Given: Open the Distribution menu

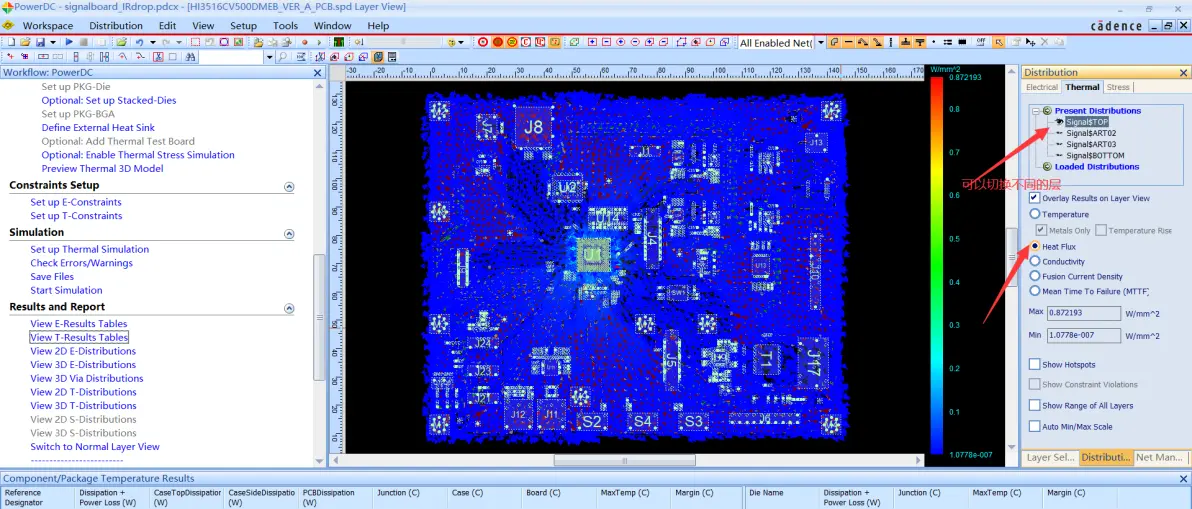Looking at the screenshot, I should point(116,25).
